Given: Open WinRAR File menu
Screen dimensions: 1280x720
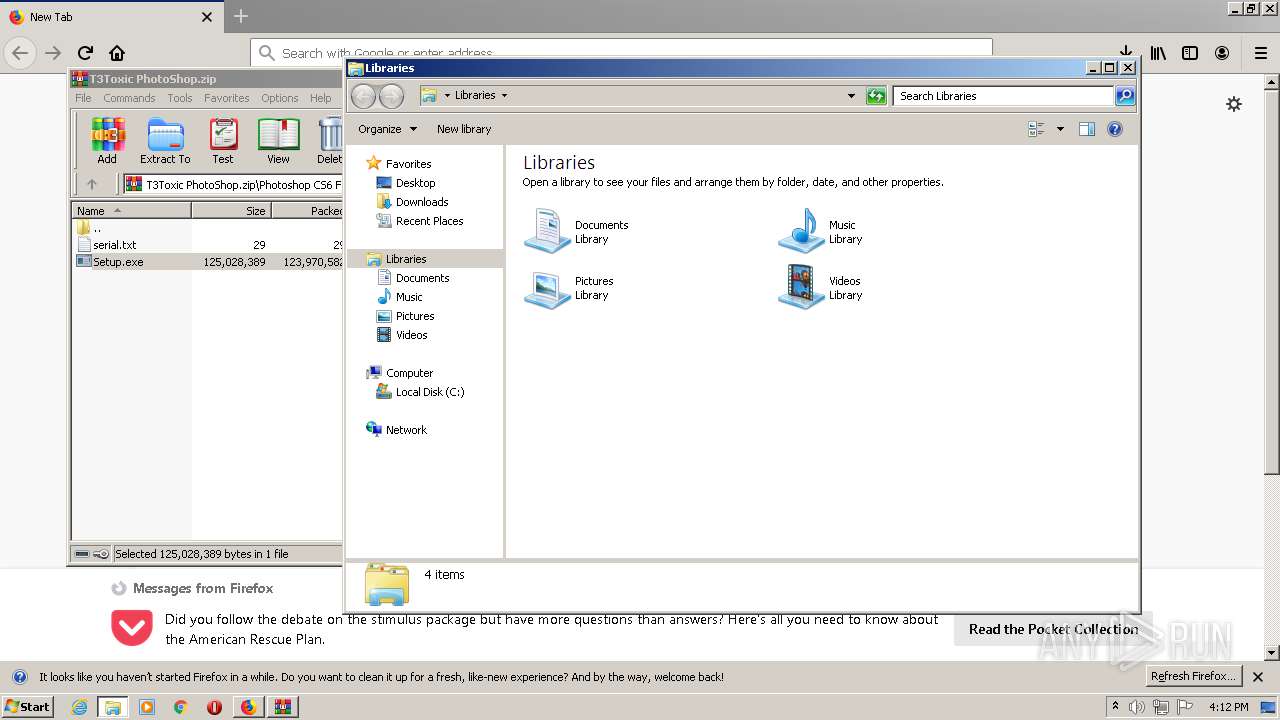Looking at the screenshot, I should [x=83, y=98].
